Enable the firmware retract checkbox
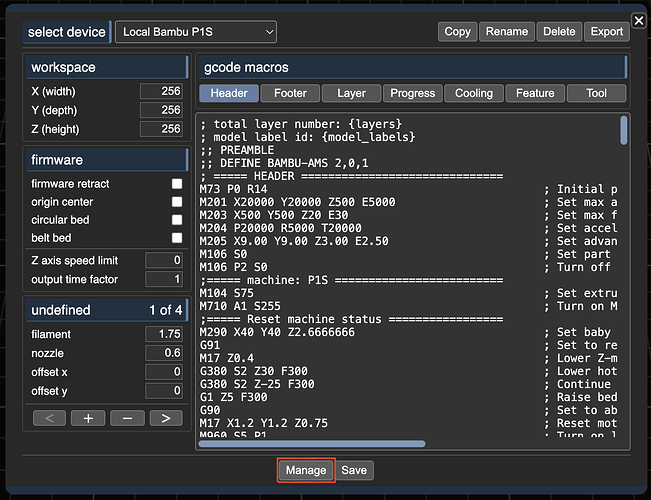The height and width of the screenshot is (500, 651). coord(177,184)
